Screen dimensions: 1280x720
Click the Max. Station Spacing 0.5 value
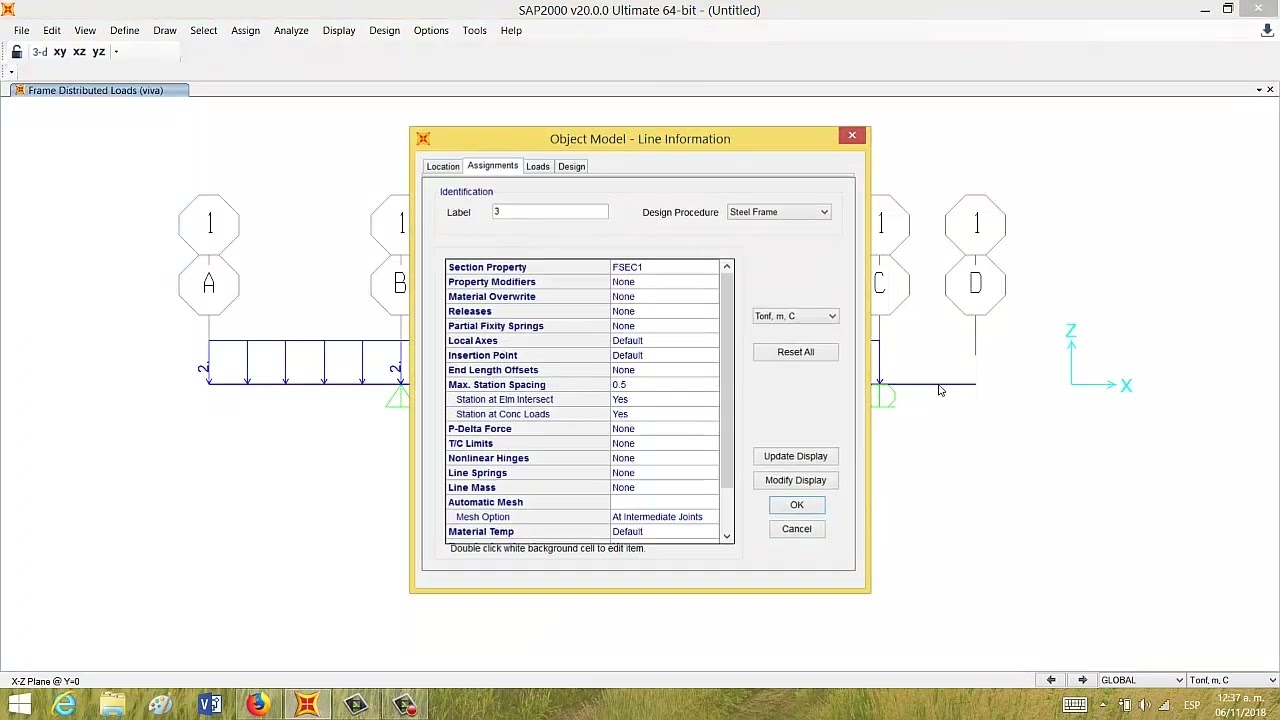664,385
